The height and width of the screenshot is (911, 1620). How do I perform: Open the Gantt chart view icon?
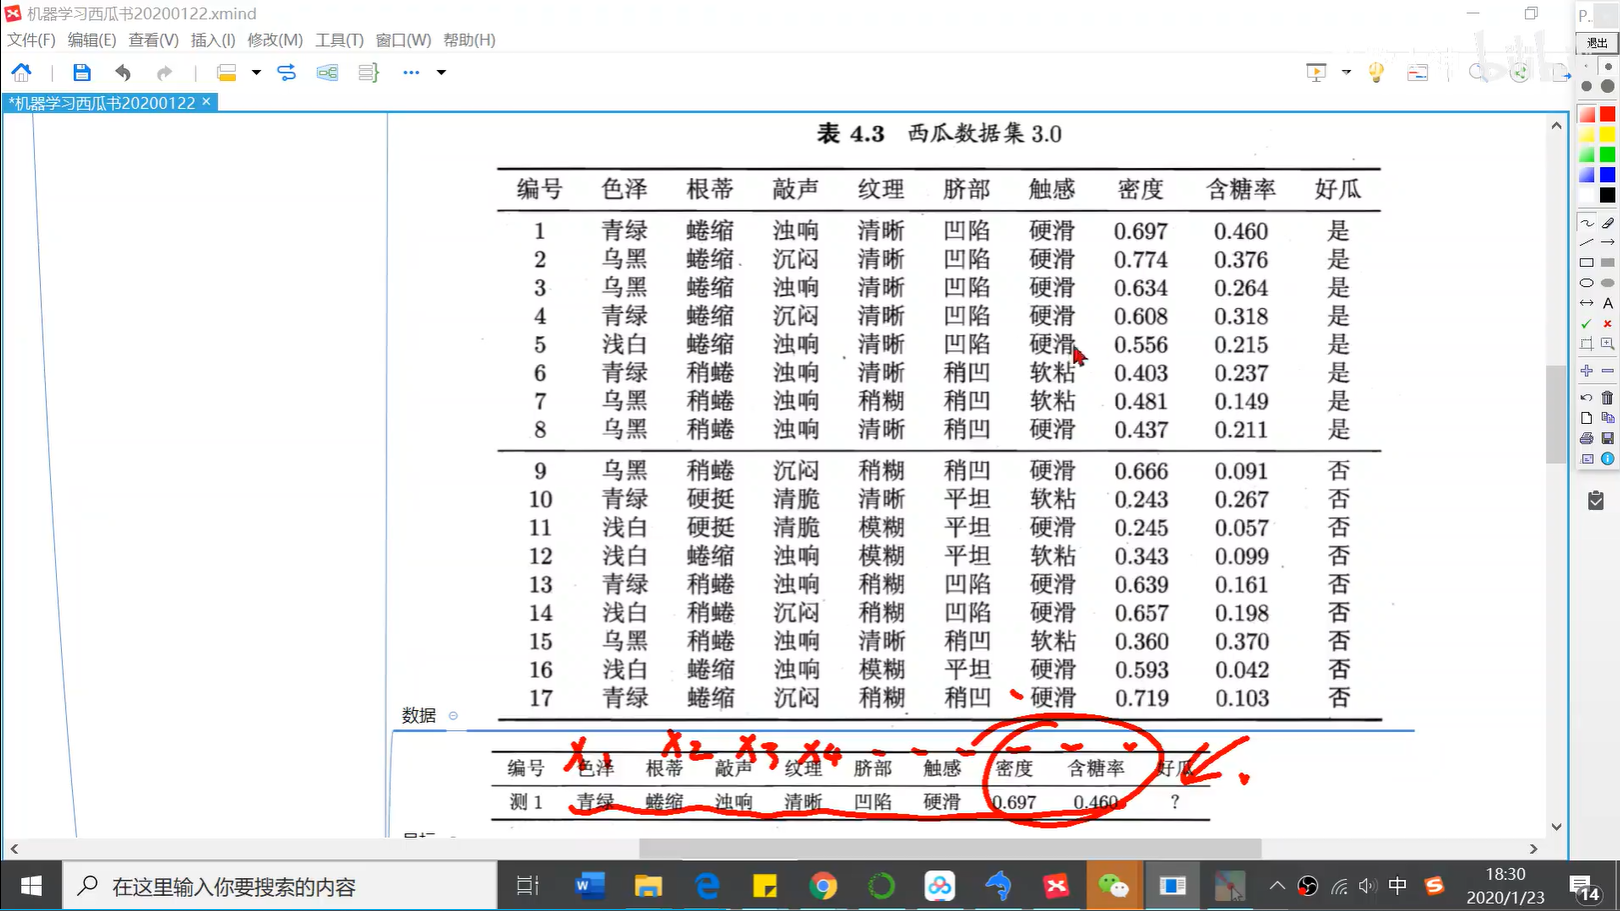coord(1417,72)
